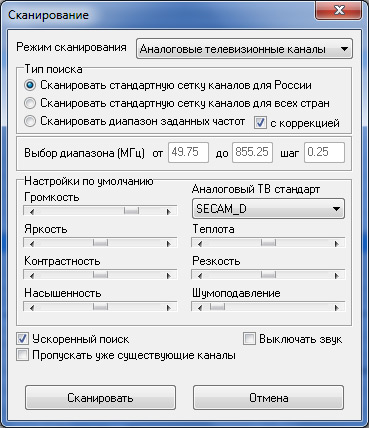Click the Сканировать button
This screenshot has width=369, height=428.
(x=100, y=398)
